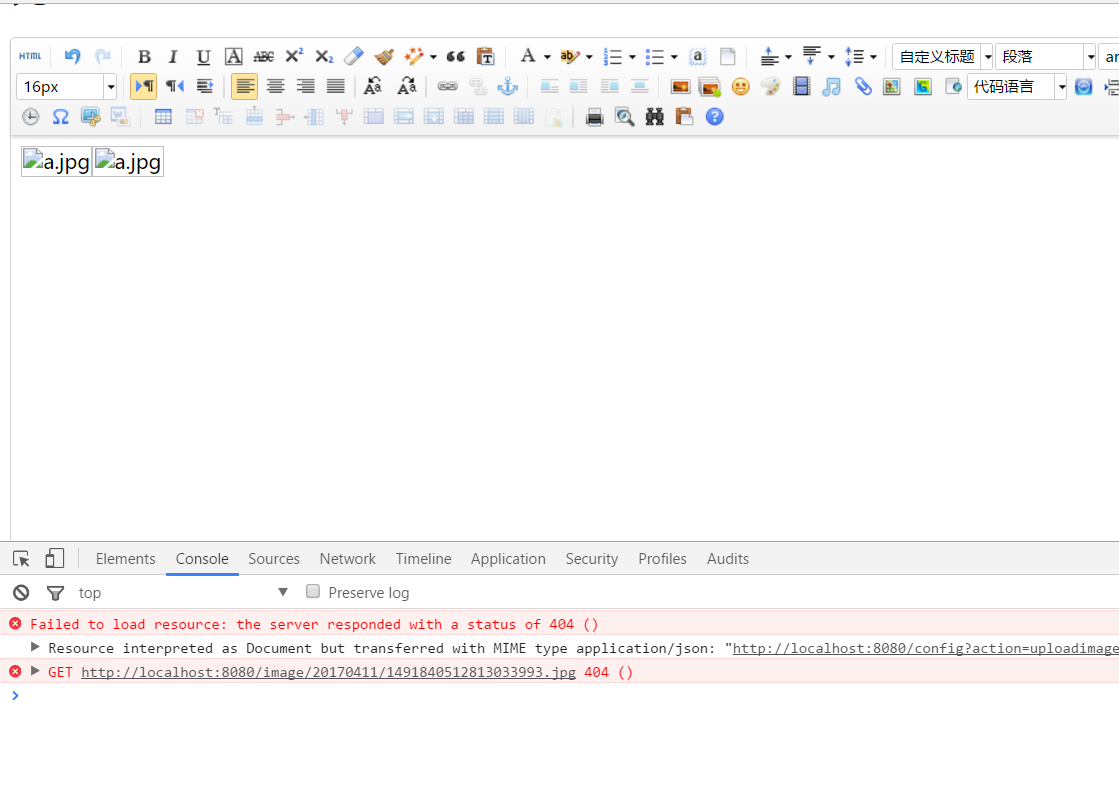The height and width of the screenshot is (791, 1119).
Task: Insert a table
Action: 163,116
